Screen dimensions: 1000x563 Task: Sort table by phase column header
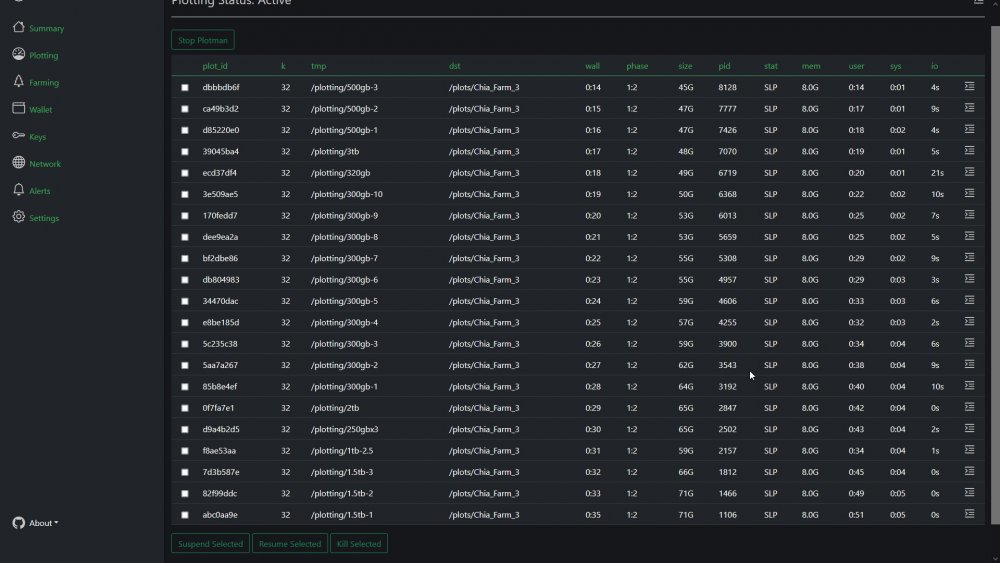click(637, 66)
